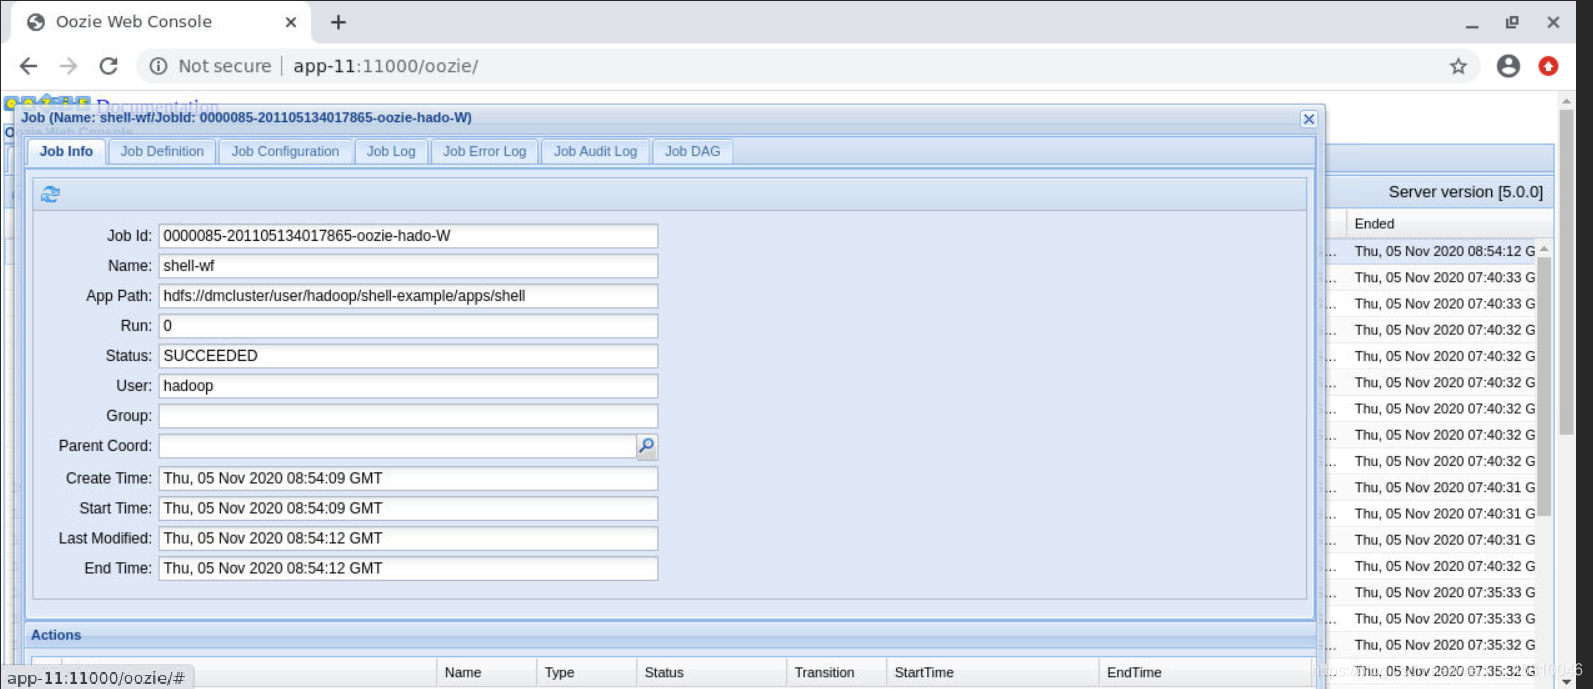
Task: Click the Actions panel header
Action: coord(670,635)
